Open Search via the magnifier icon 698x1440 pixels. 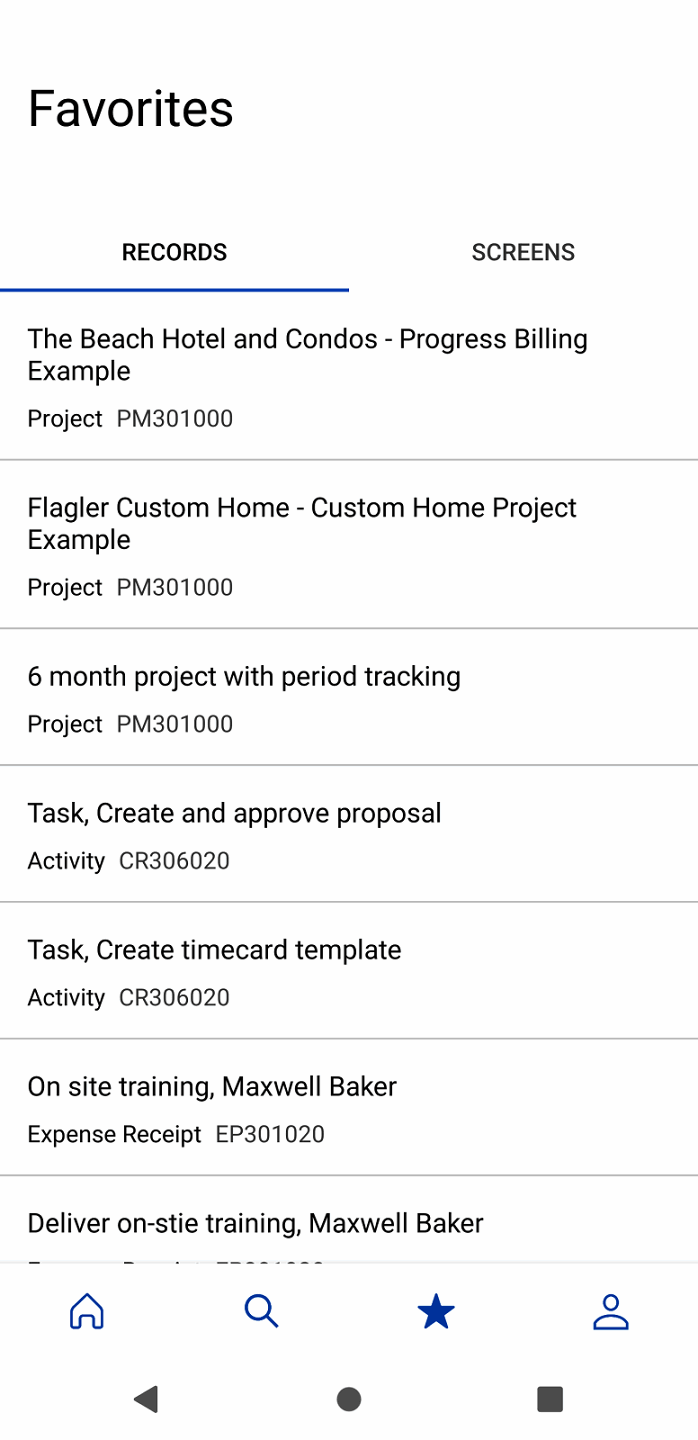tap(261, 1311)
